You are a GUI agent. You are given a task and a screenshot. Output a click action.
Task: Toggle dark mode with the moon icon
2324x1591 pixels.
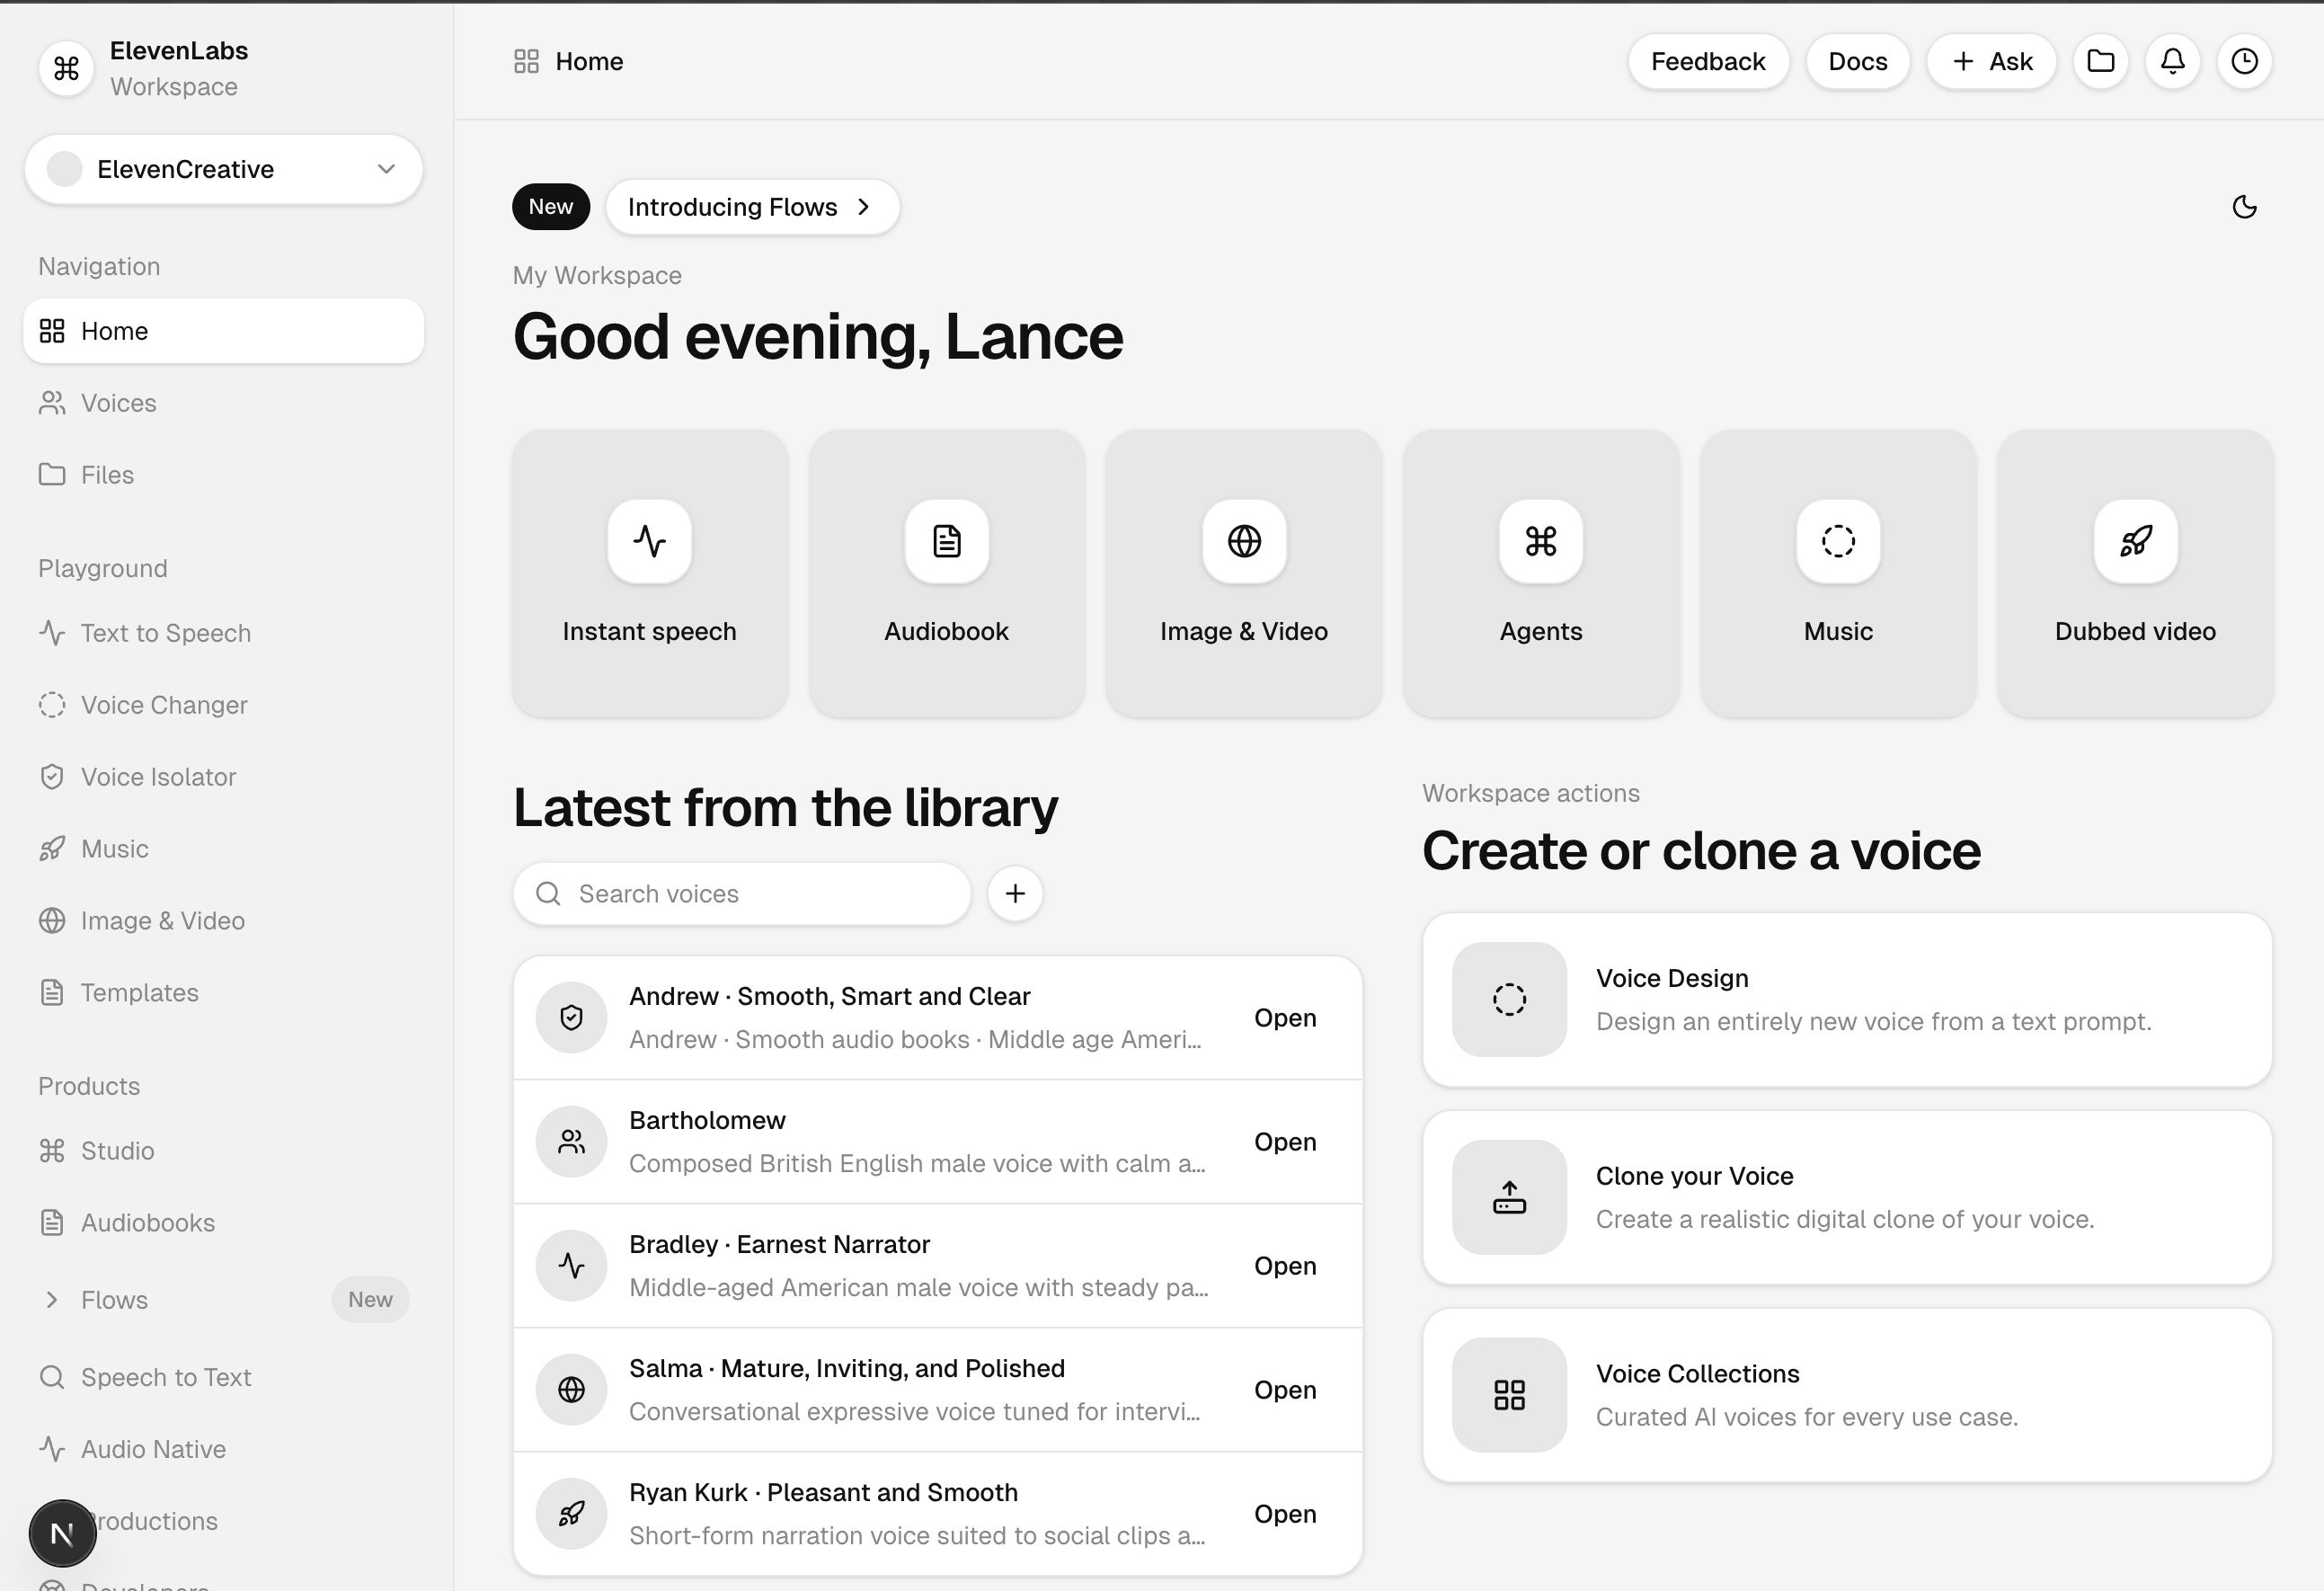click(2244, 207)
